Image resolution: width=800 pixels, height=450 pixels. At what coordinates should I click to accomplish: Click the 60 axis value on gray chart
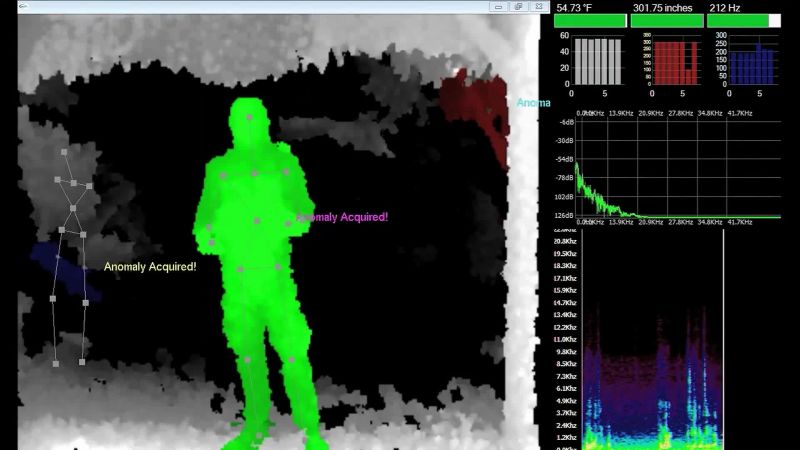(564, 36)
